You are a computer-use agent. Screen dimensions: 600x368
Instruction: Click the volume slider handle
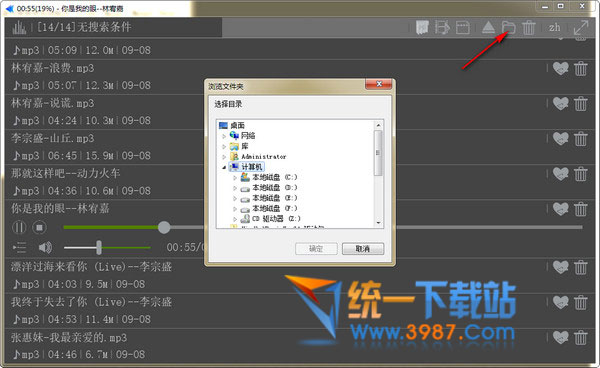tap(99, 248)
